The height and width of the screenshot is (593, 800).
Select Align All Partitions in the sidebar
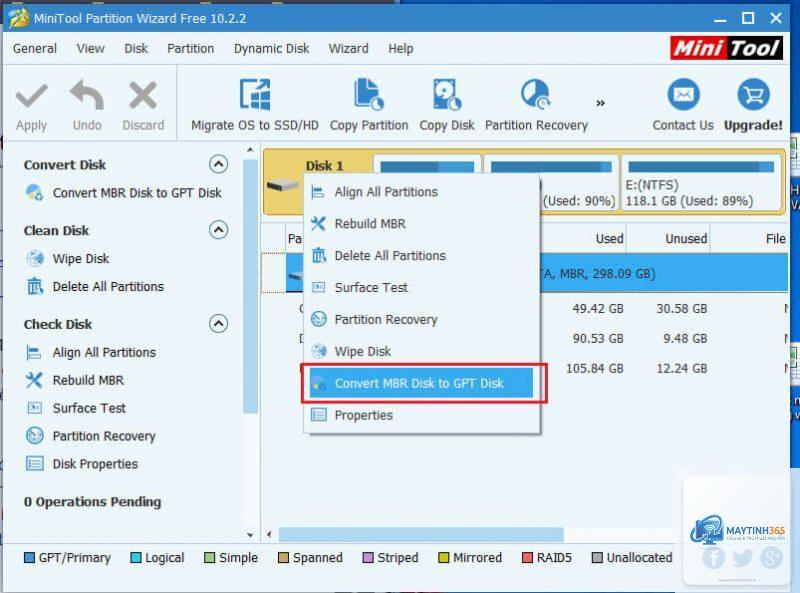tap(91, 353)
